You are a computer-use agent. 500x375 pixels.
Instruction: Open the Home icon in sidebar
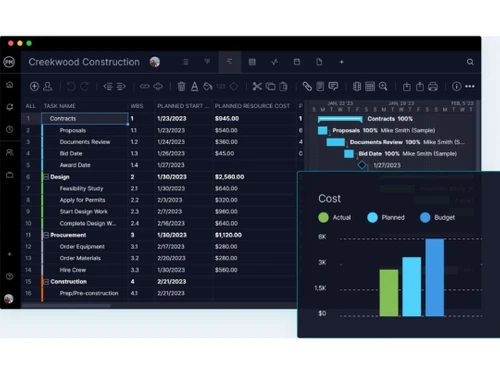[x=10, y=85]
